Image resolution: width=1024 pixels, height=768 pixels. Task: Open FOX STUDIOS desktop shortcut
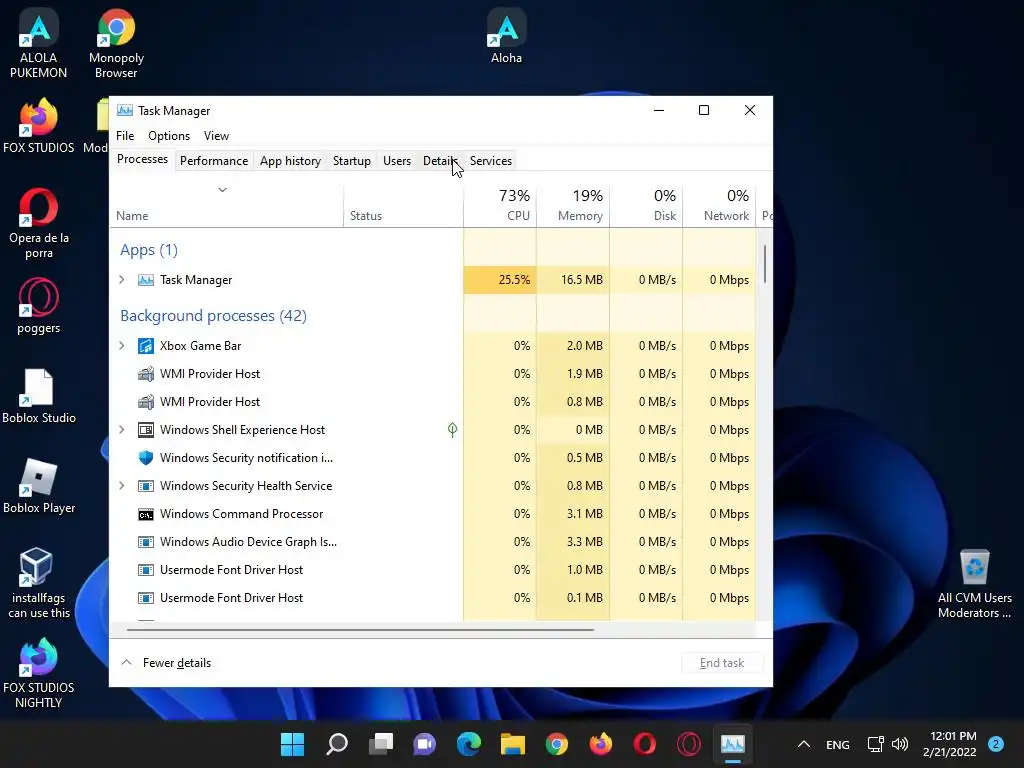[x=39, y=126]
